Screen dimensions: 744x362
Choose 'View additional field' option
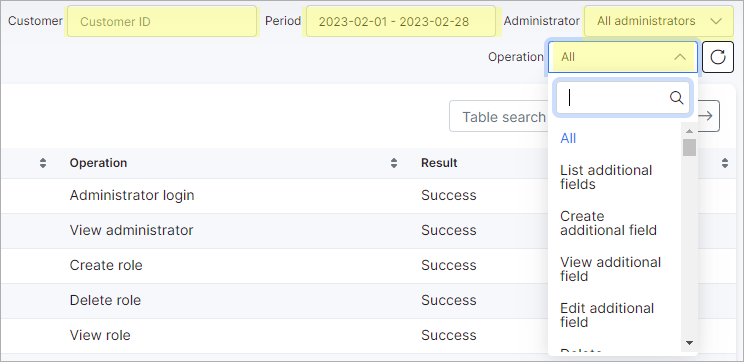coord(610,269)
